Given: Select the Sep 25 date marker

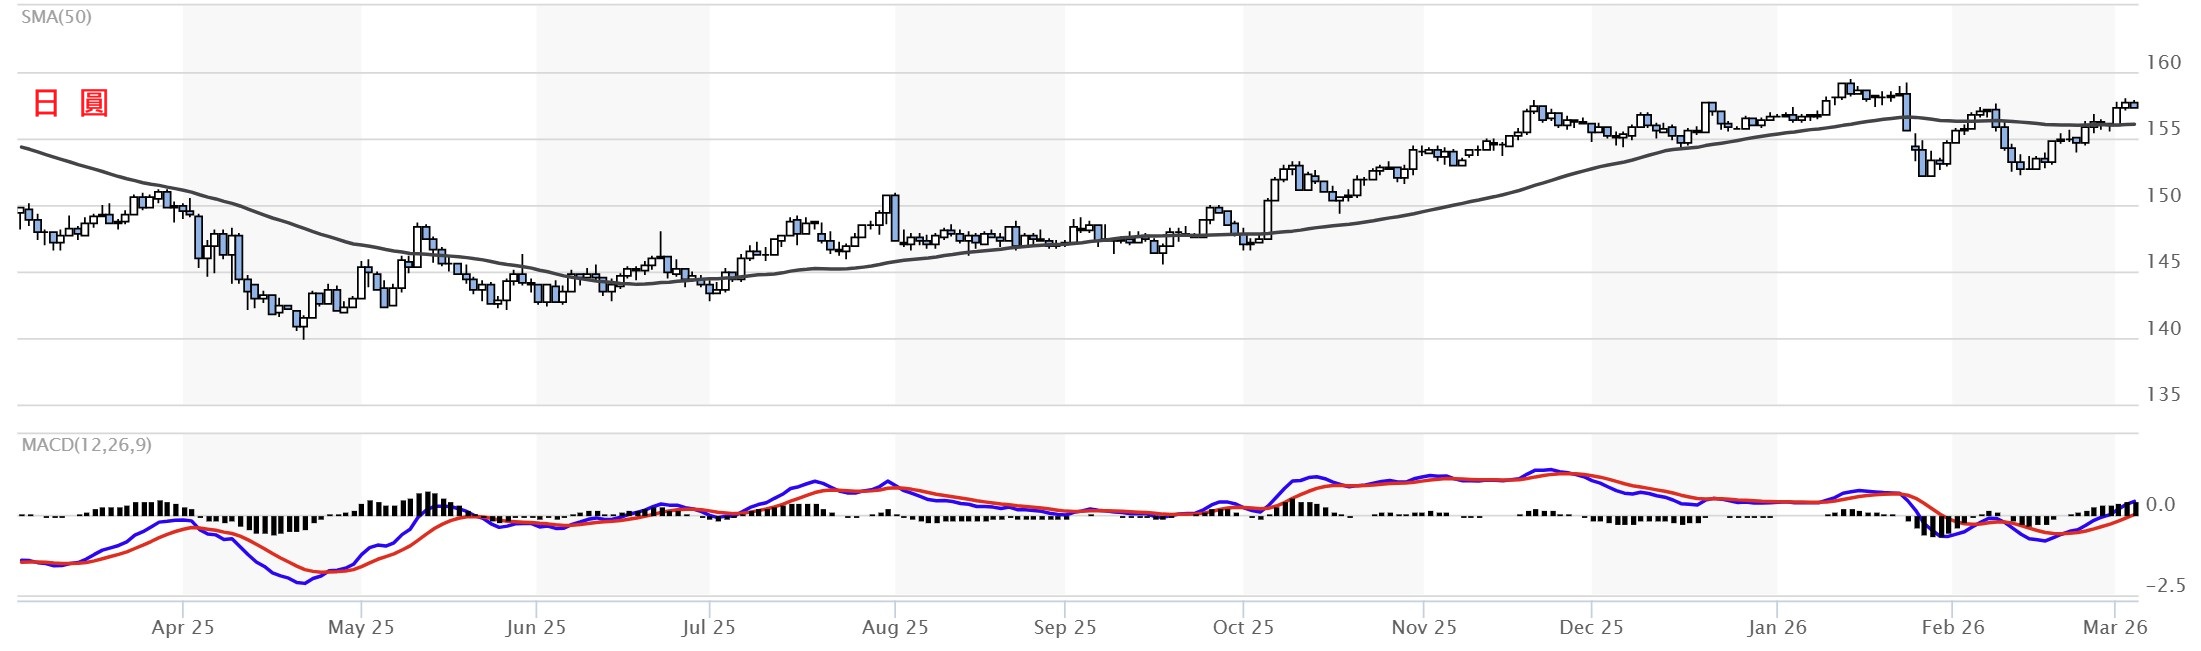Looking at the screenshot, I should point(1065,628).
